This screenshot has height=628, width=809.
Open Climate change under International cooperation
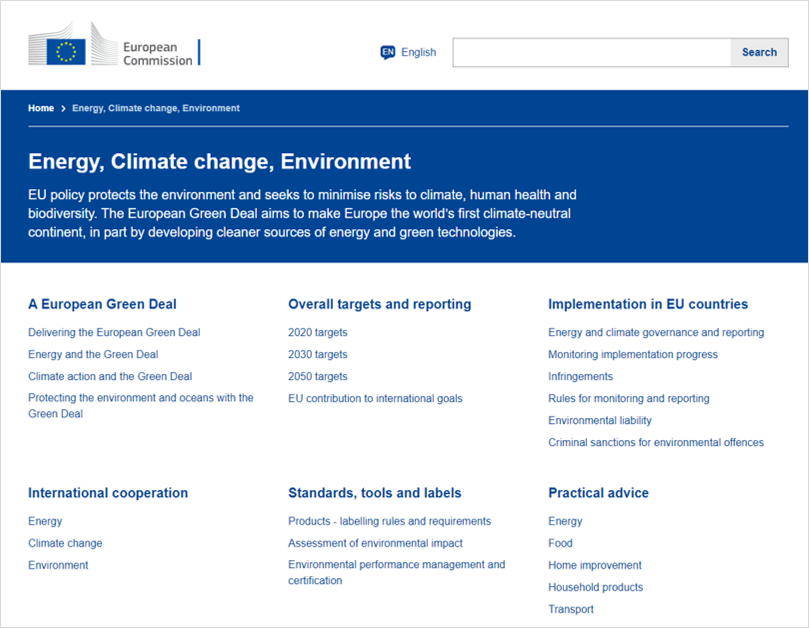(x=65, y=543)
